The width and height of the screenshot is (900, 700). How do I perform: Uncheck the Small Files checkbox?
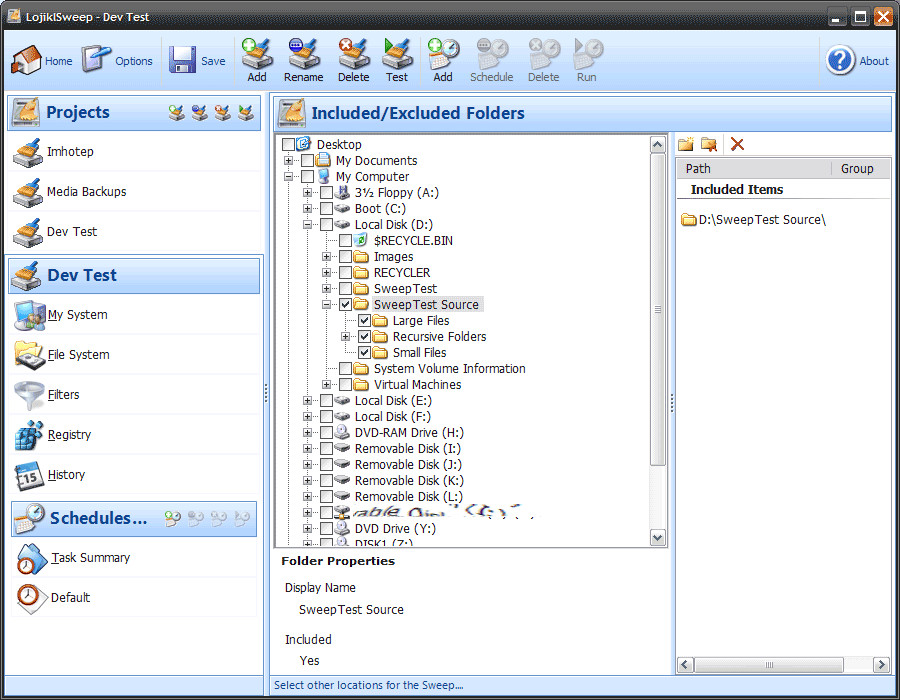pyautogui.click(x=364, y=353)
